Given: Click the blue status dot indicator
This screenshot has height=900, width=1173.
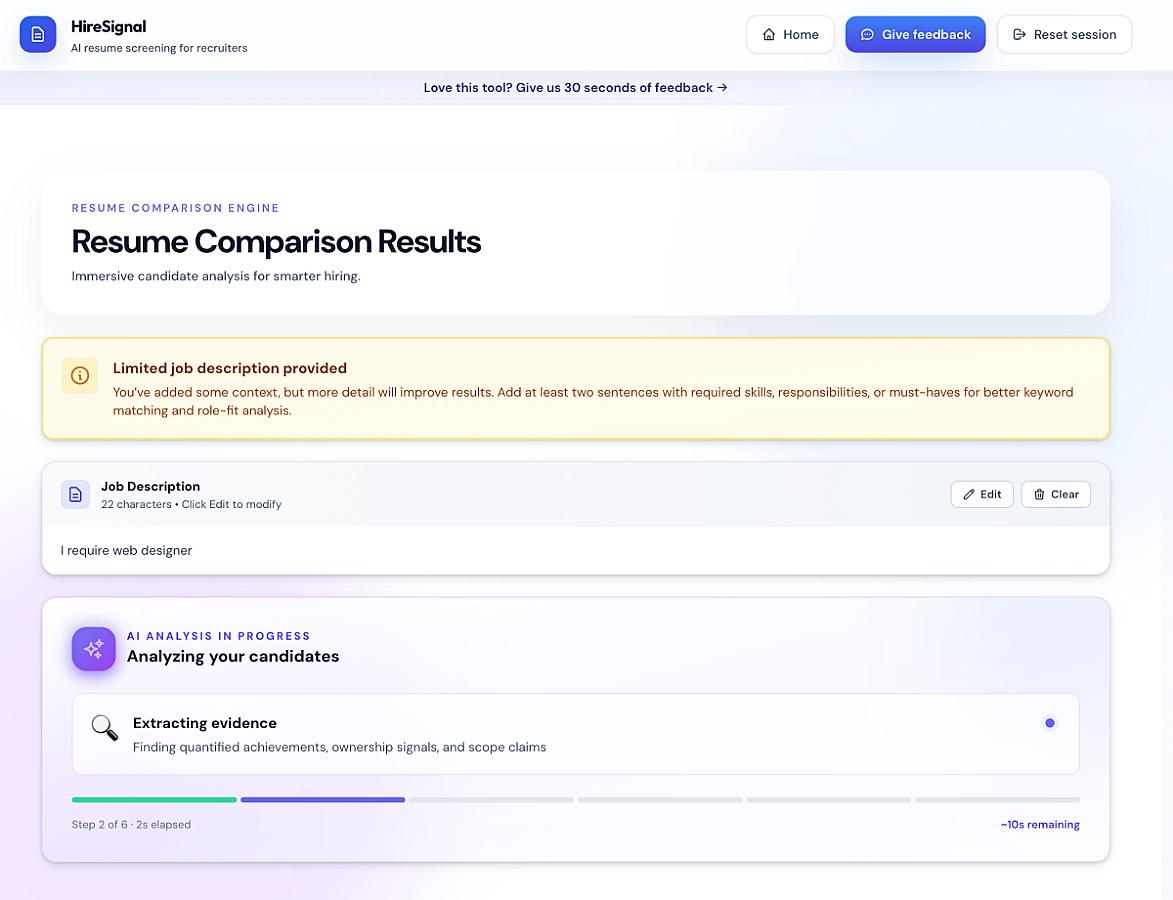Looking at the screenshot, I should coord(1050,723).
